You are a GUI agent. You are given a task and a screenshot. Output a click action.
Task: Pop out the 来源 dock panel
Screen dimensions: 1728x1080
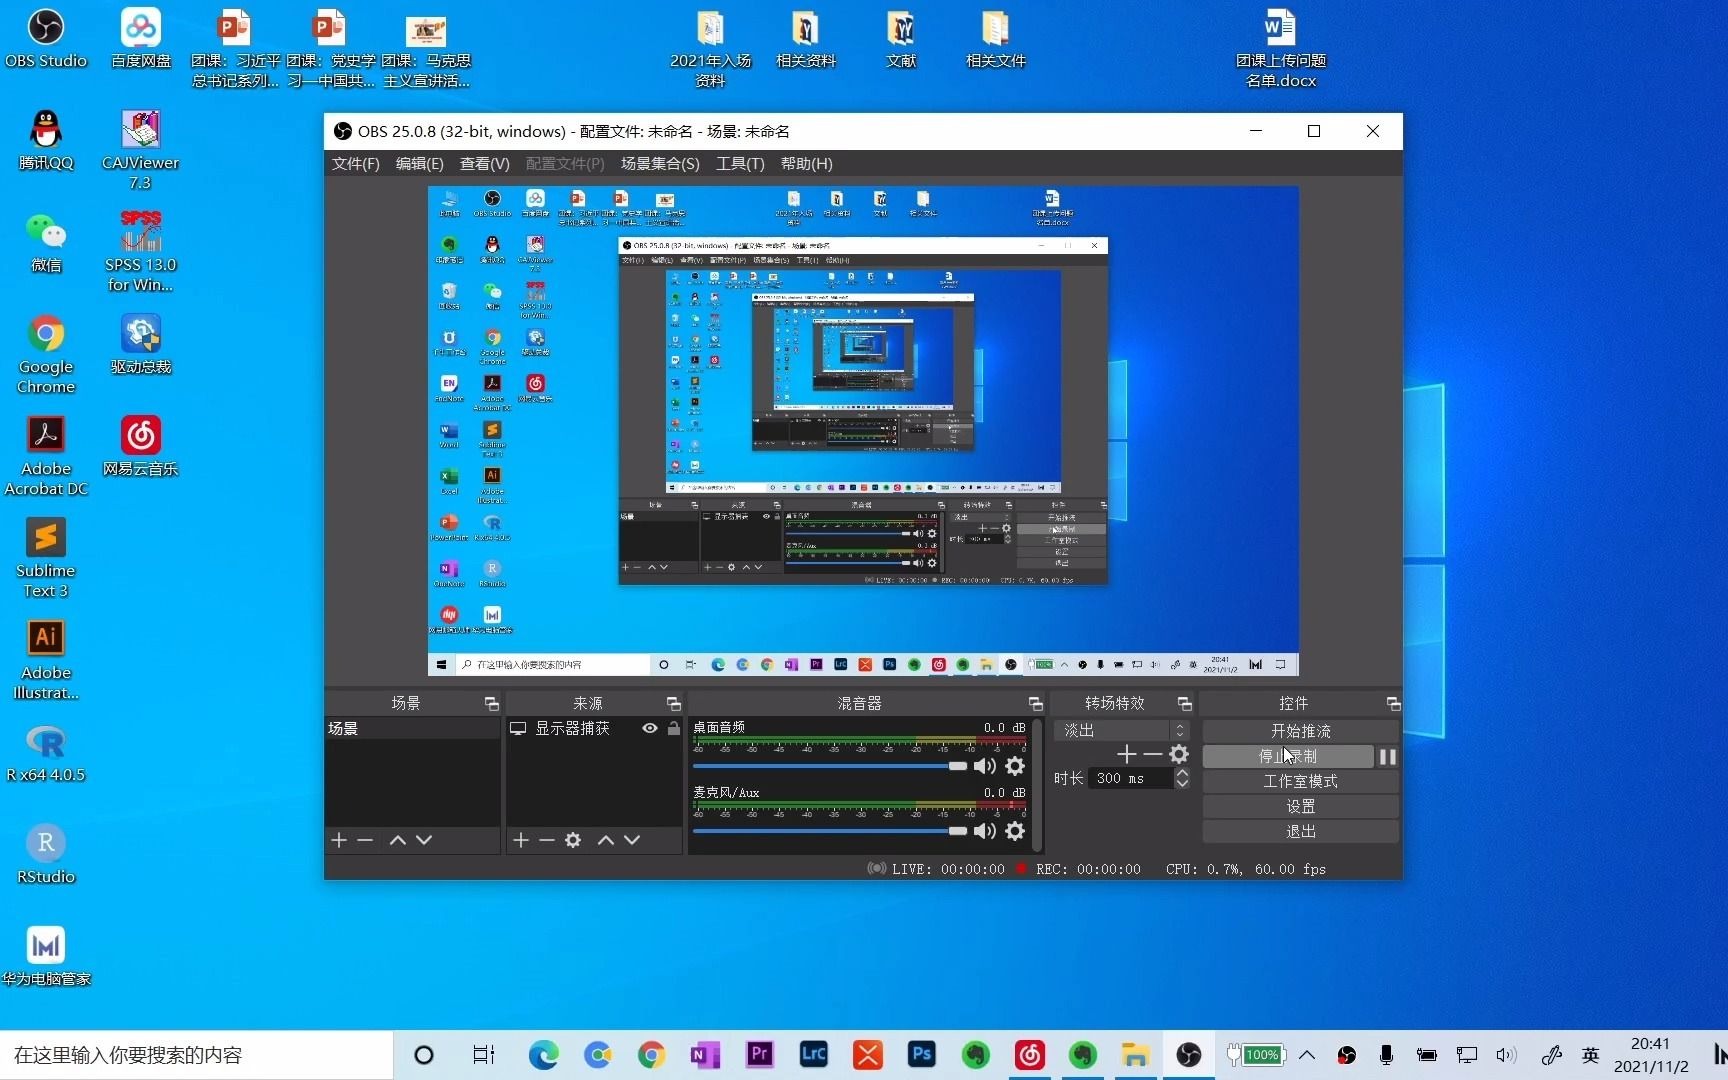(673, 704)
